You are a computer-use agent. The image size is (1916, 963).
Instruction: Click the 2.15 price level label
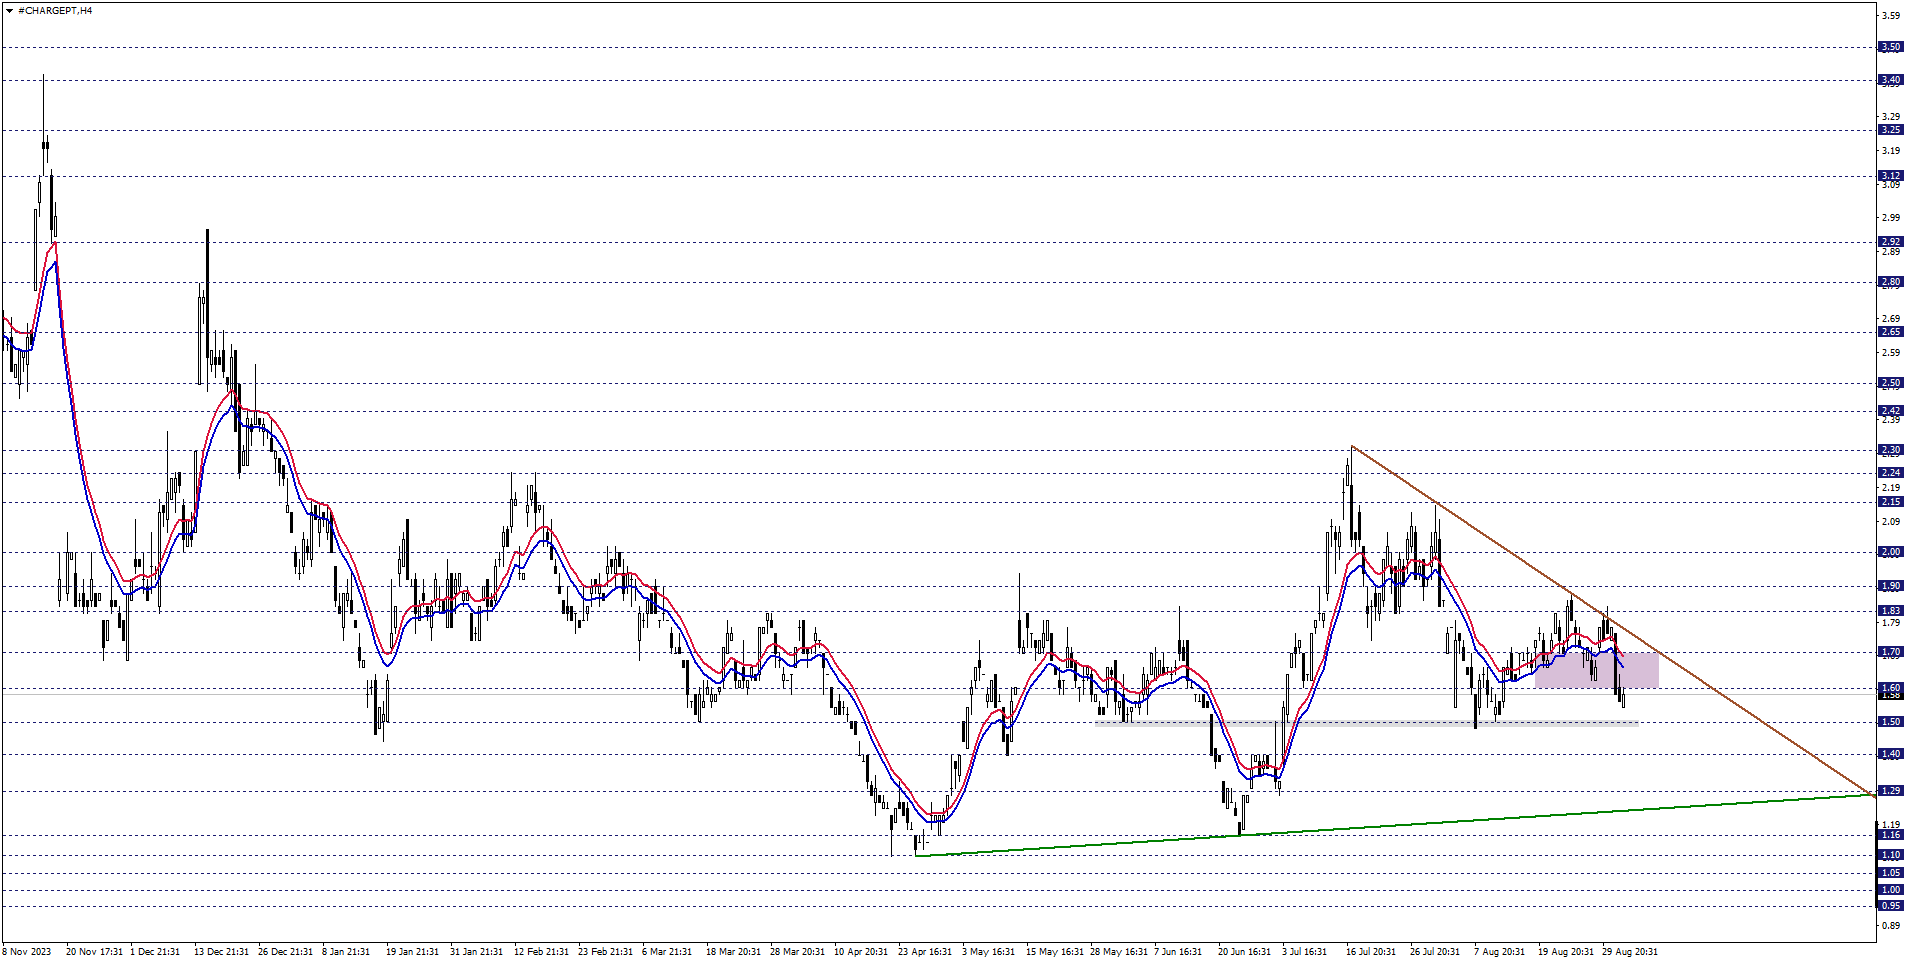(1890, 502)
